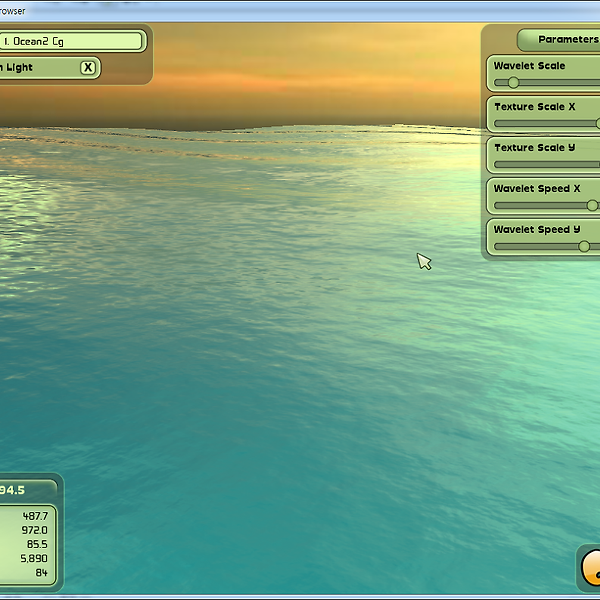Click the Parameters panel header
The width and height of the screenshot is (600, 600).
[x=560, y=40]
